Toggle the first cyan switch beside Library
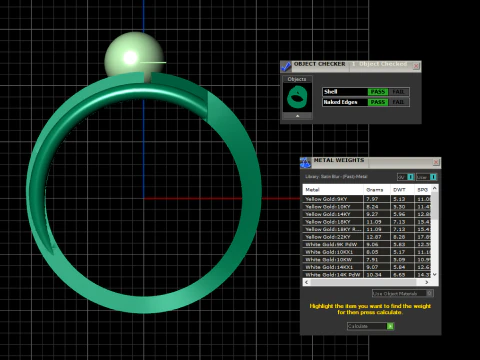 [411, 177]
